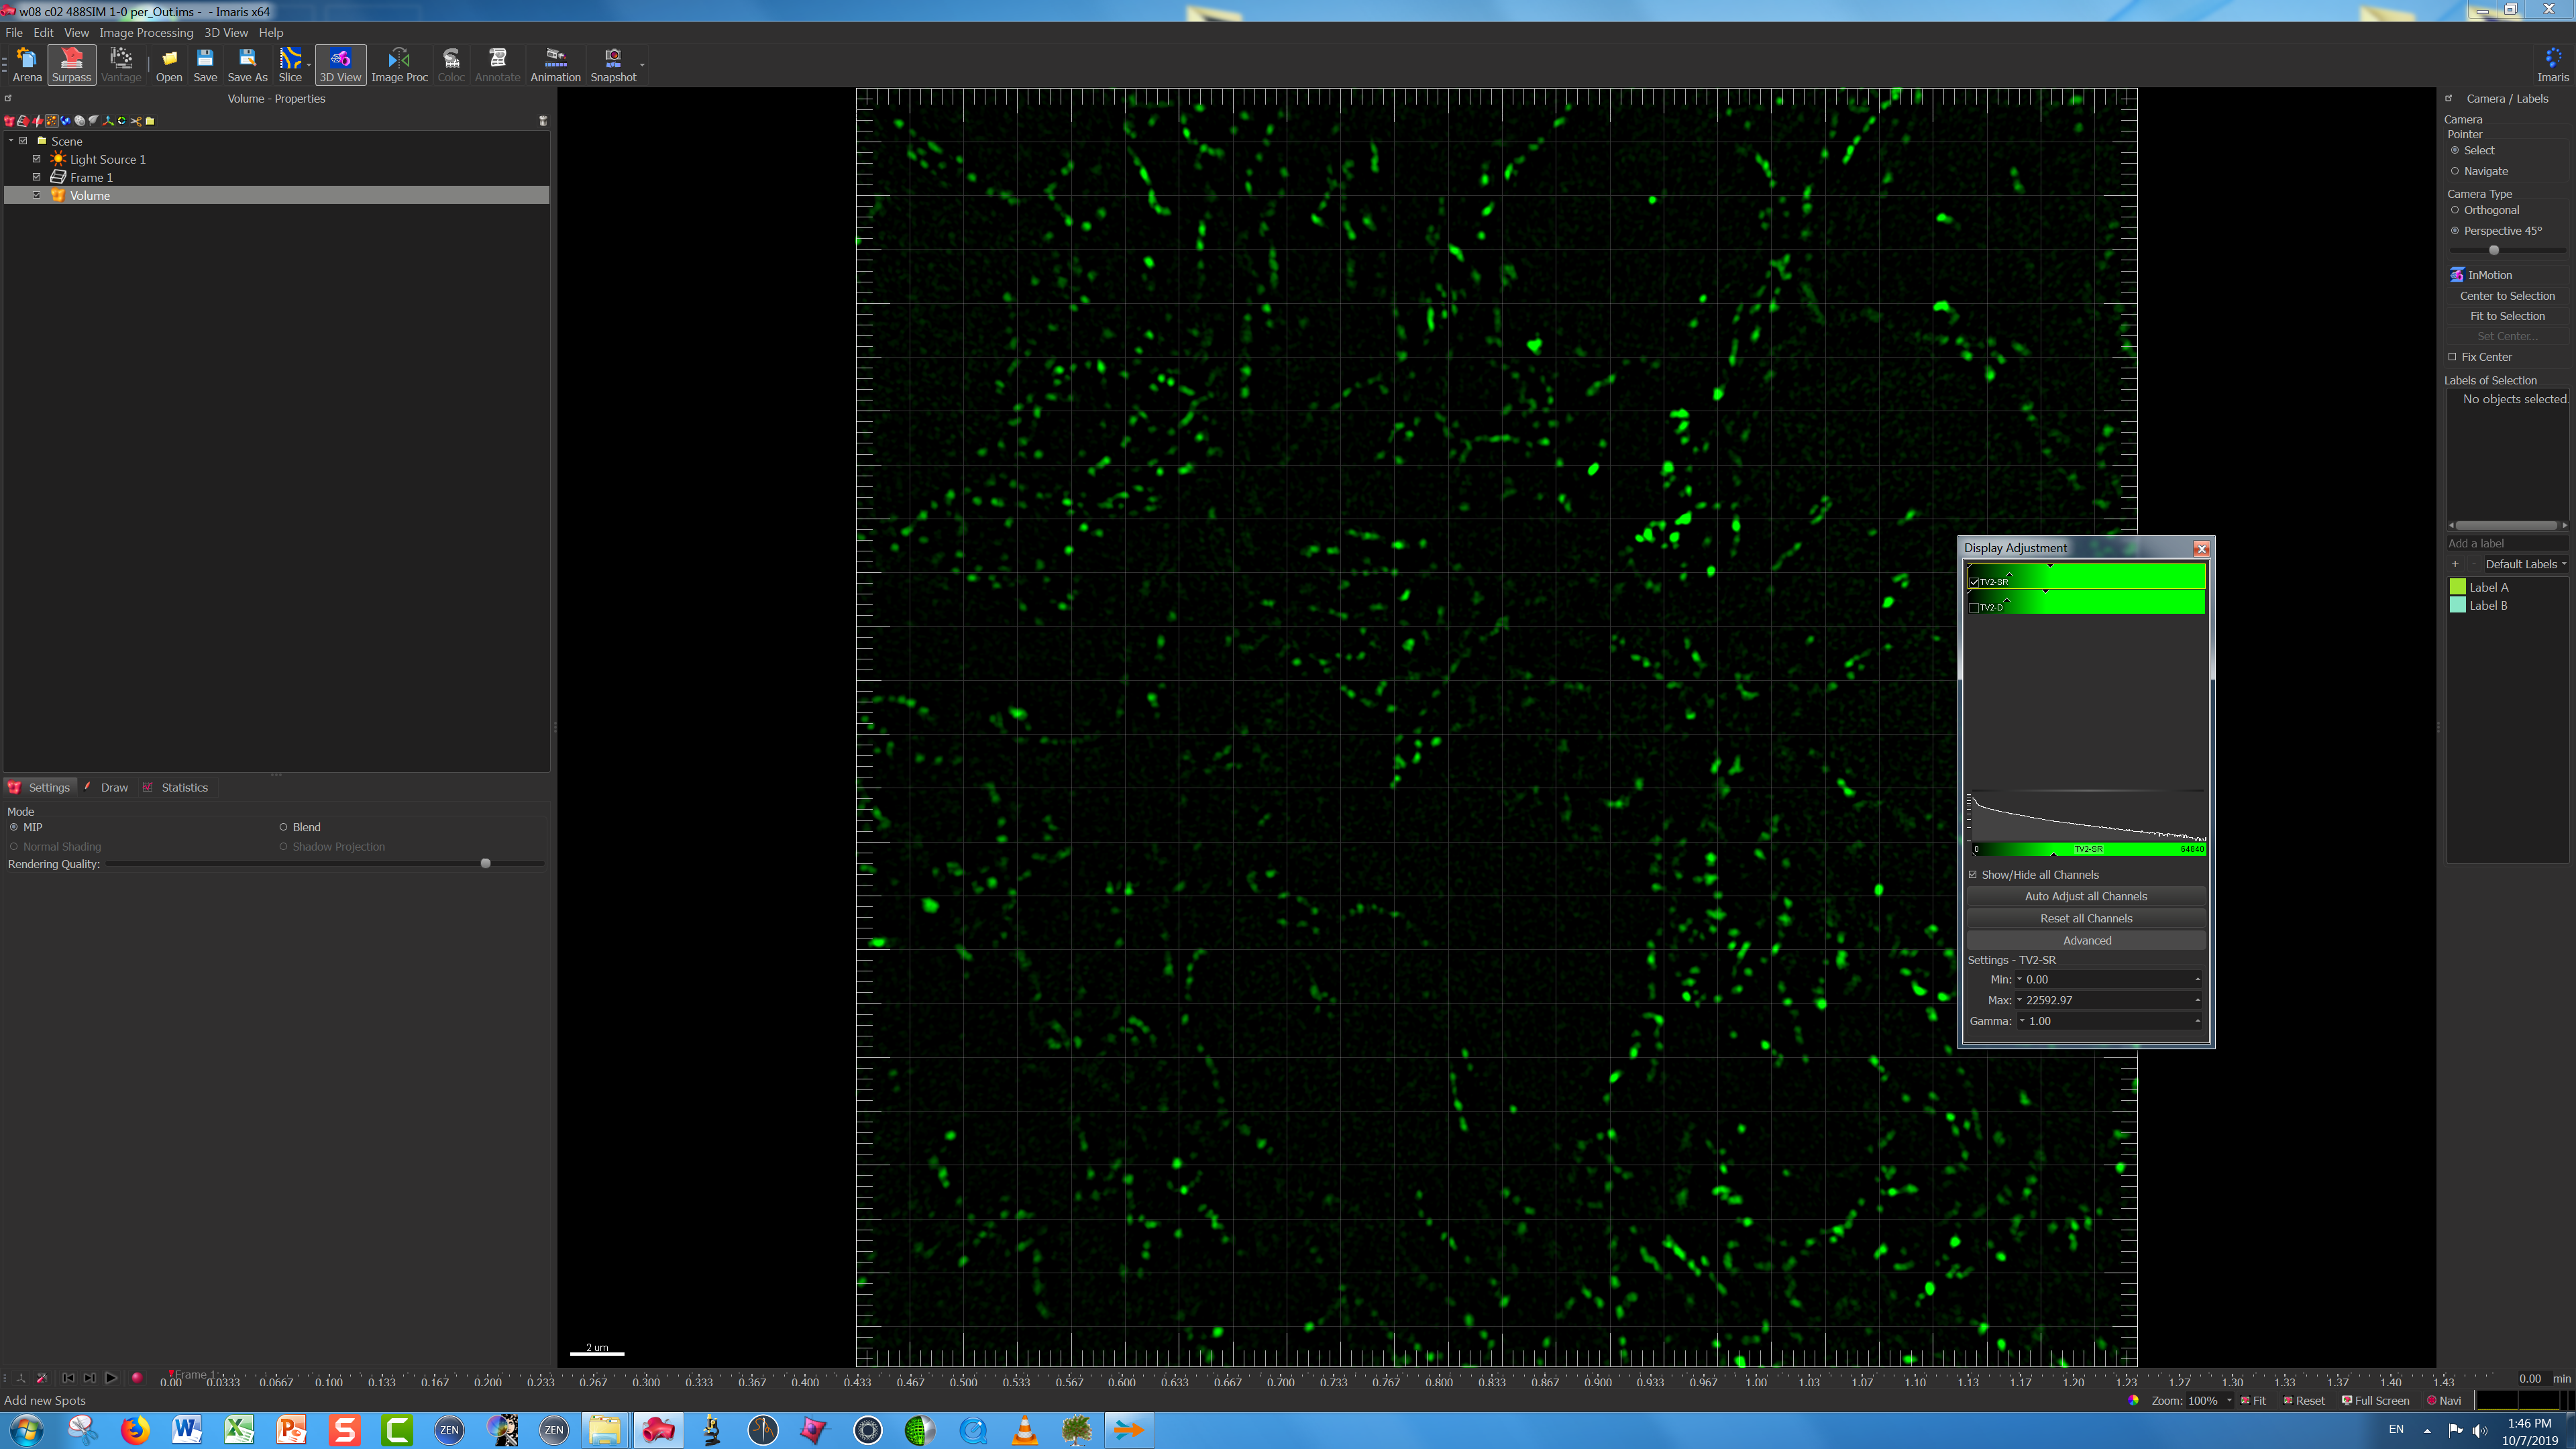Enable the Fix Center checkbox
2576x1449 pixels.
coord(2452,357)
